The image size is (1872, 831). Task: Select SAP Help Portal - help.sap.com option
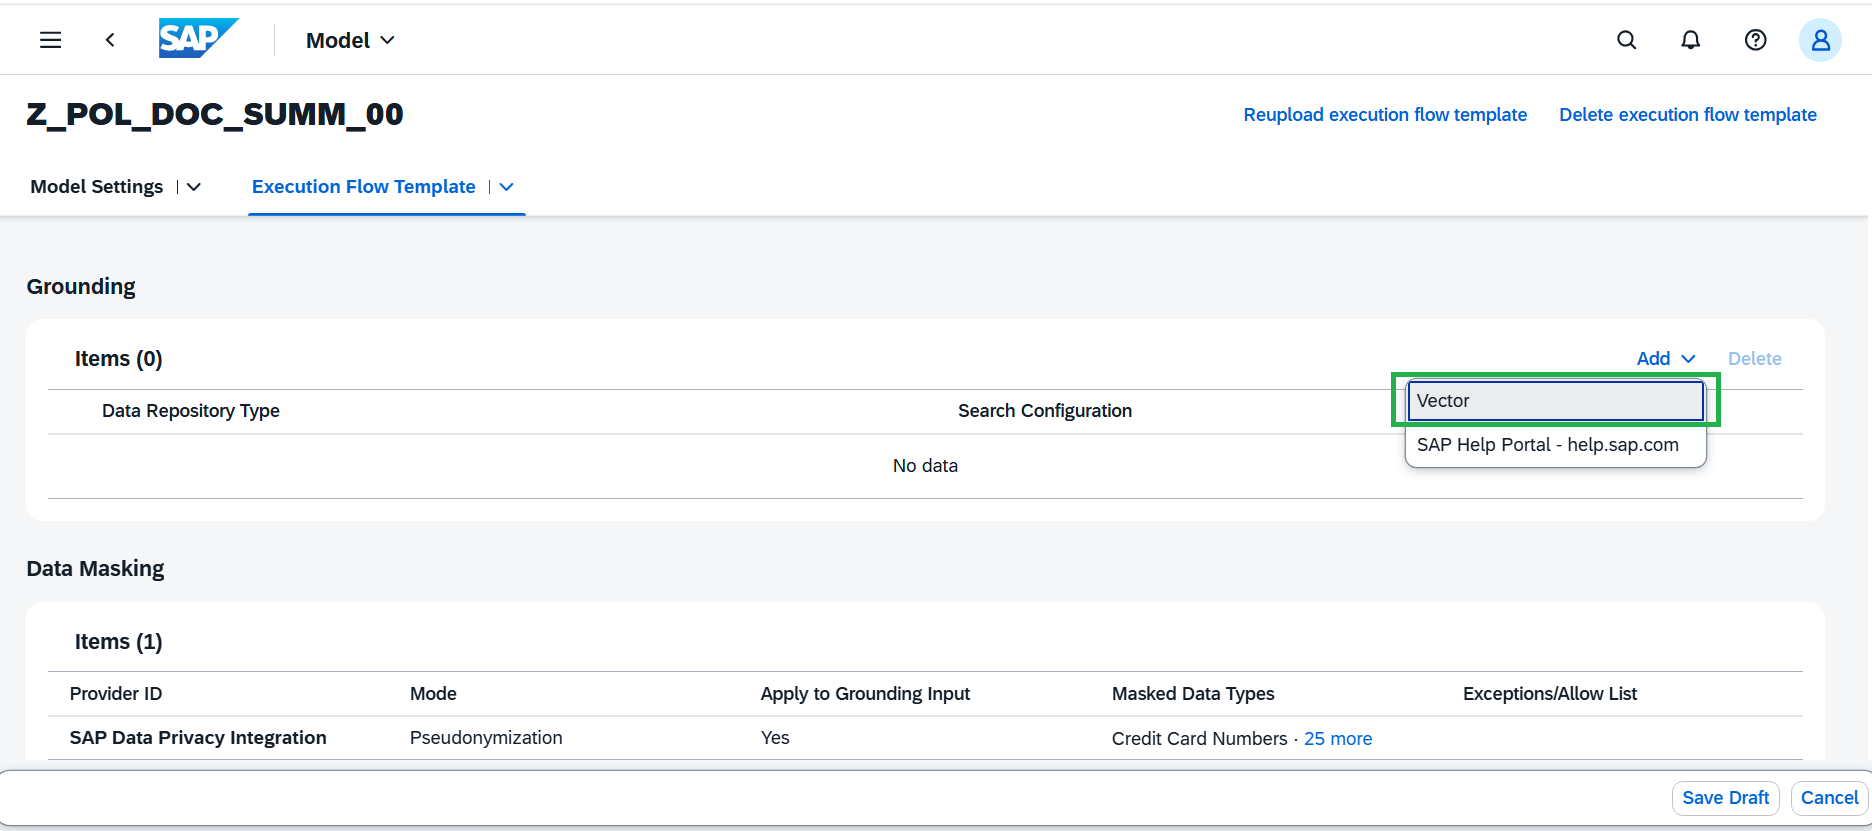pos(1555,445)
